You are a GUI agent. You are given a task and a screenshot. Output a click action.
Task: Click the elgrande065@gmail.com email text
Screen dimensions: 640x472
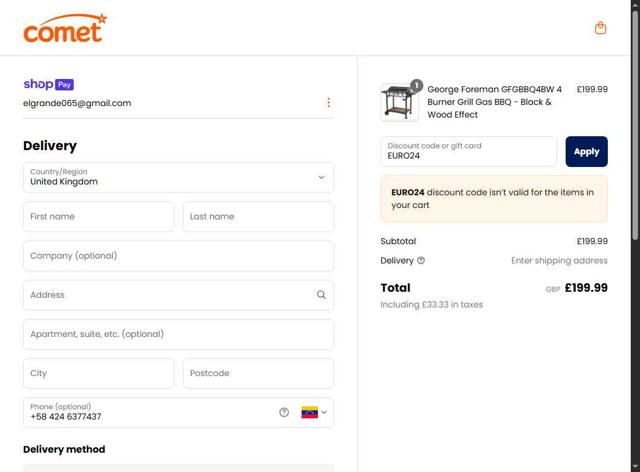click(x=77, y=103)
